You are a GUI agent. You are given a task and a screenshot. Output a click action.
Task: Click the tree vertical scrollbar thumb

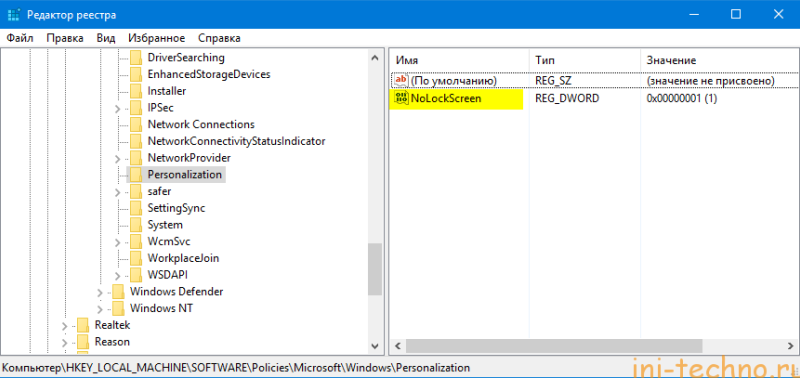375,268
